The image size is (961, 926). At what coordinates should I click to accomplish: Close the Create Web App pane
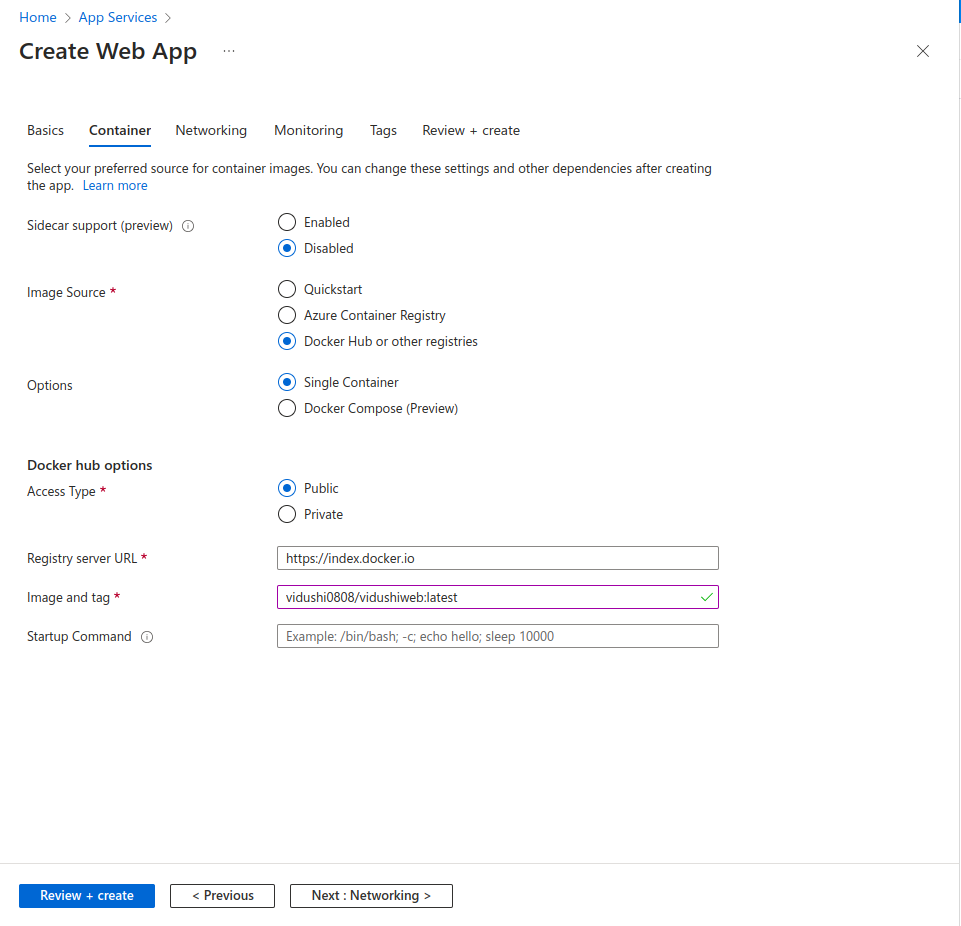[922, 51]
